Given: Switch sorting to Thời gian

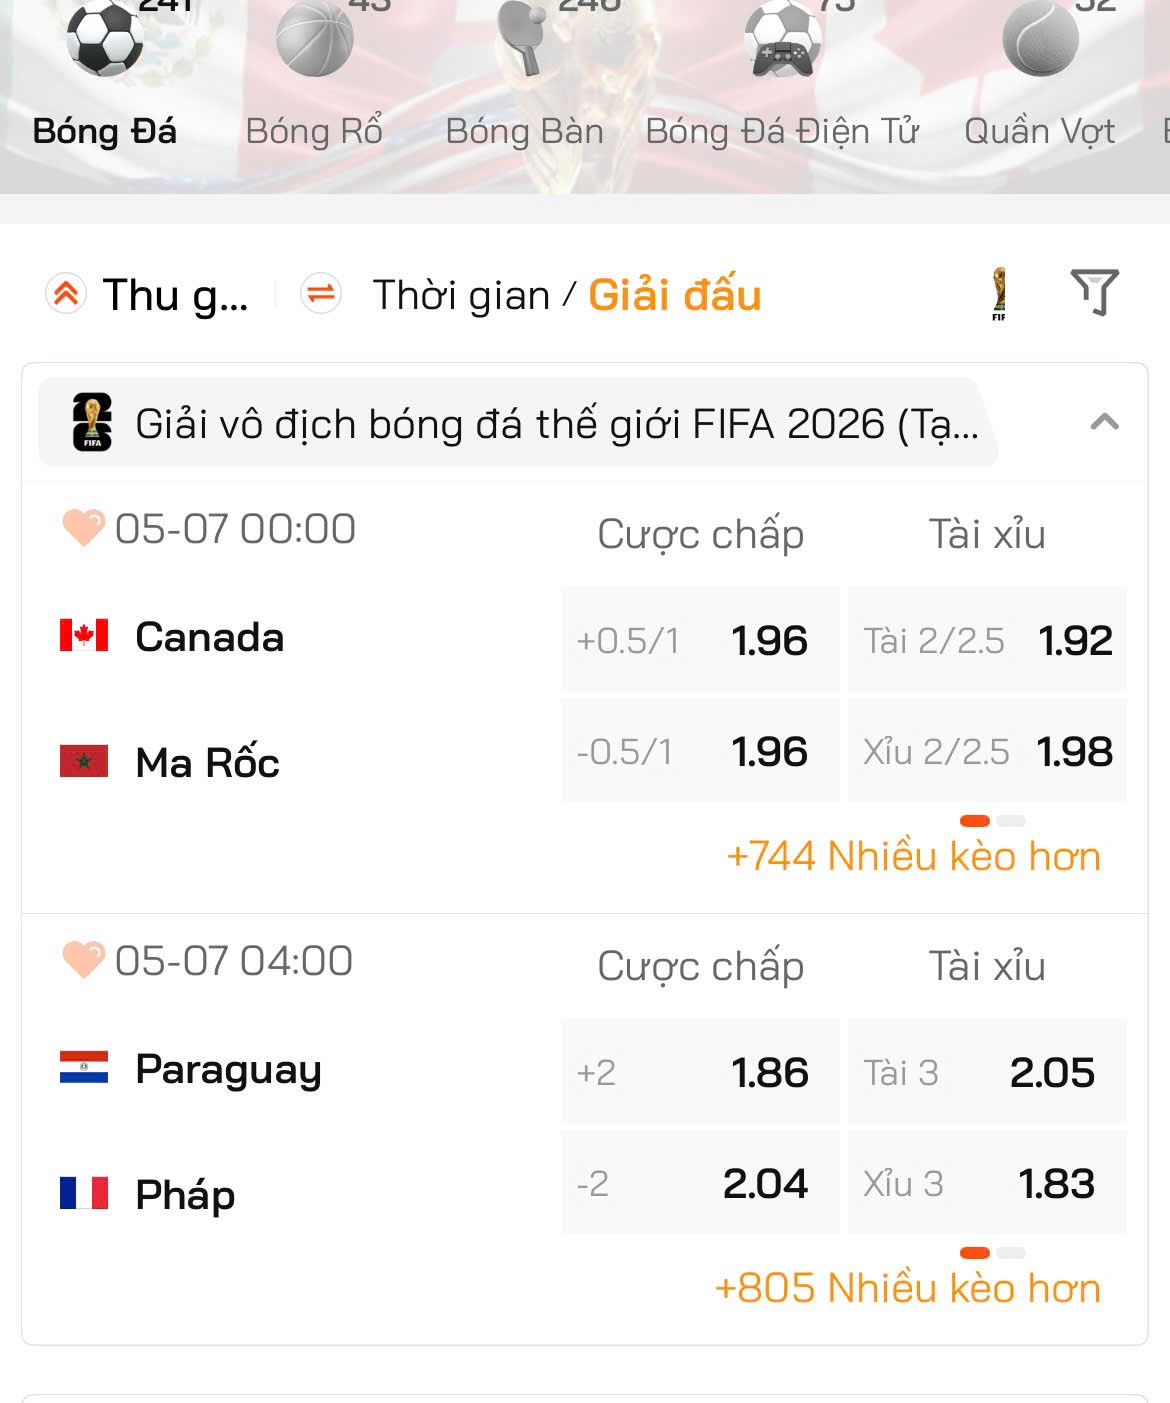Looking at the screenshot, I should click(x=461, y=295).
